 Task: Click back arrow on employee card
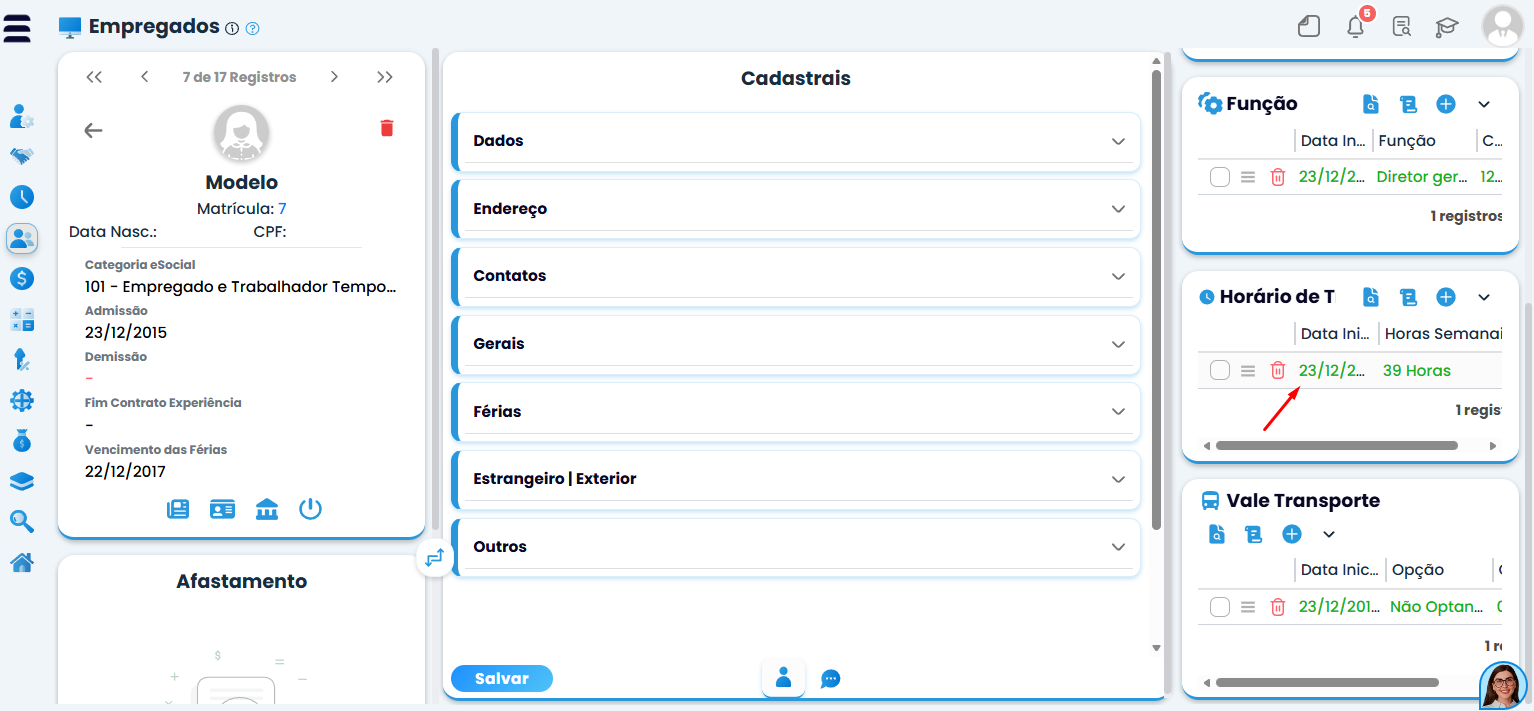coord(93,130)
